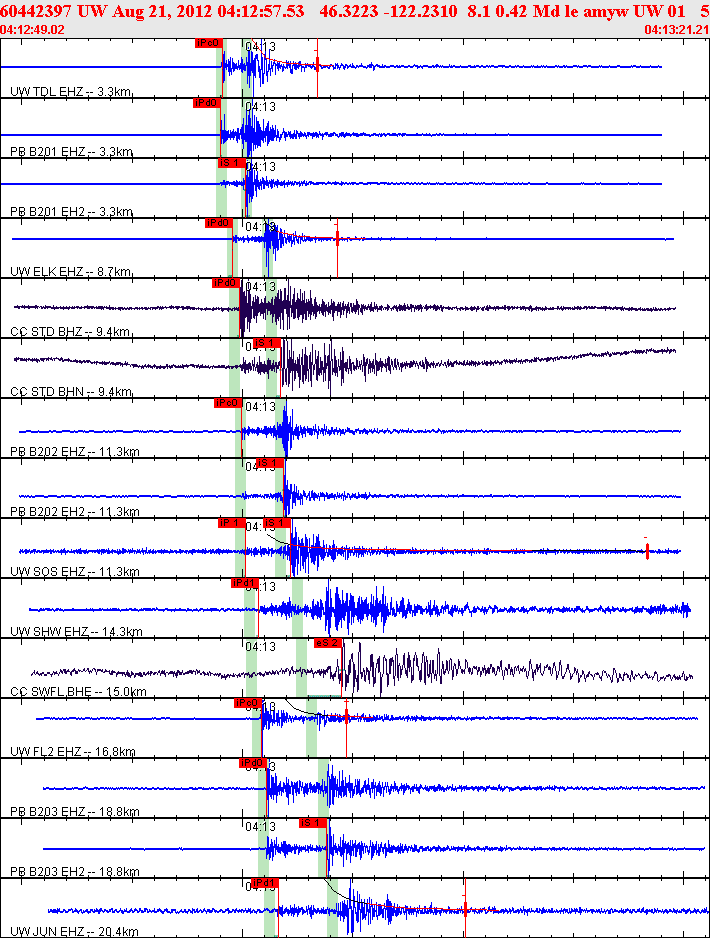The width and height of the screenshot is (710, 938).
Task: Select the iPd1 pick flag on UW JUN EHZ
Action: click(x=265, y=883)
